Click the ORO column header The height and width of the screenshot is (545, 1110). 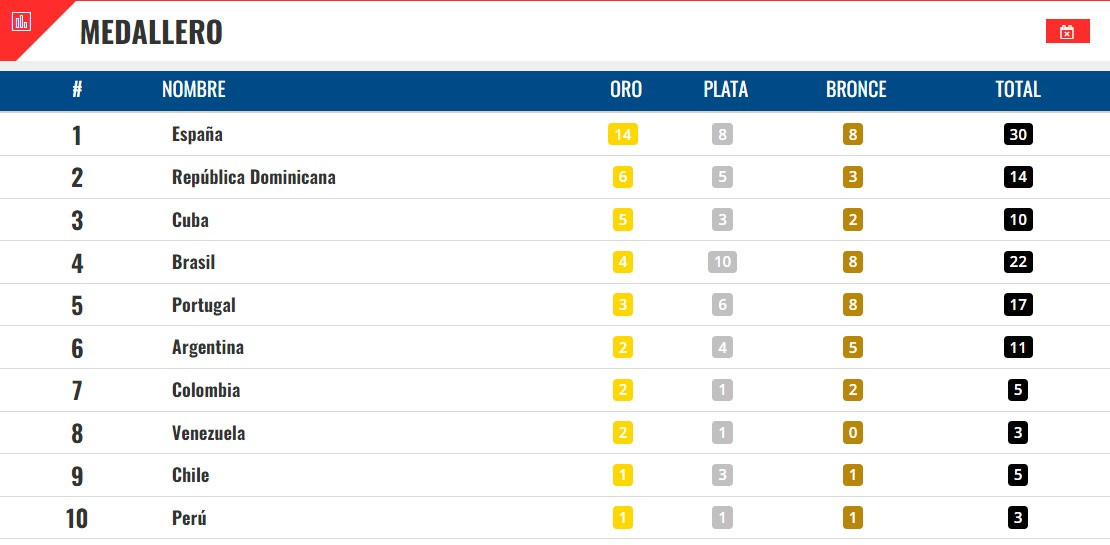[626, 89]
